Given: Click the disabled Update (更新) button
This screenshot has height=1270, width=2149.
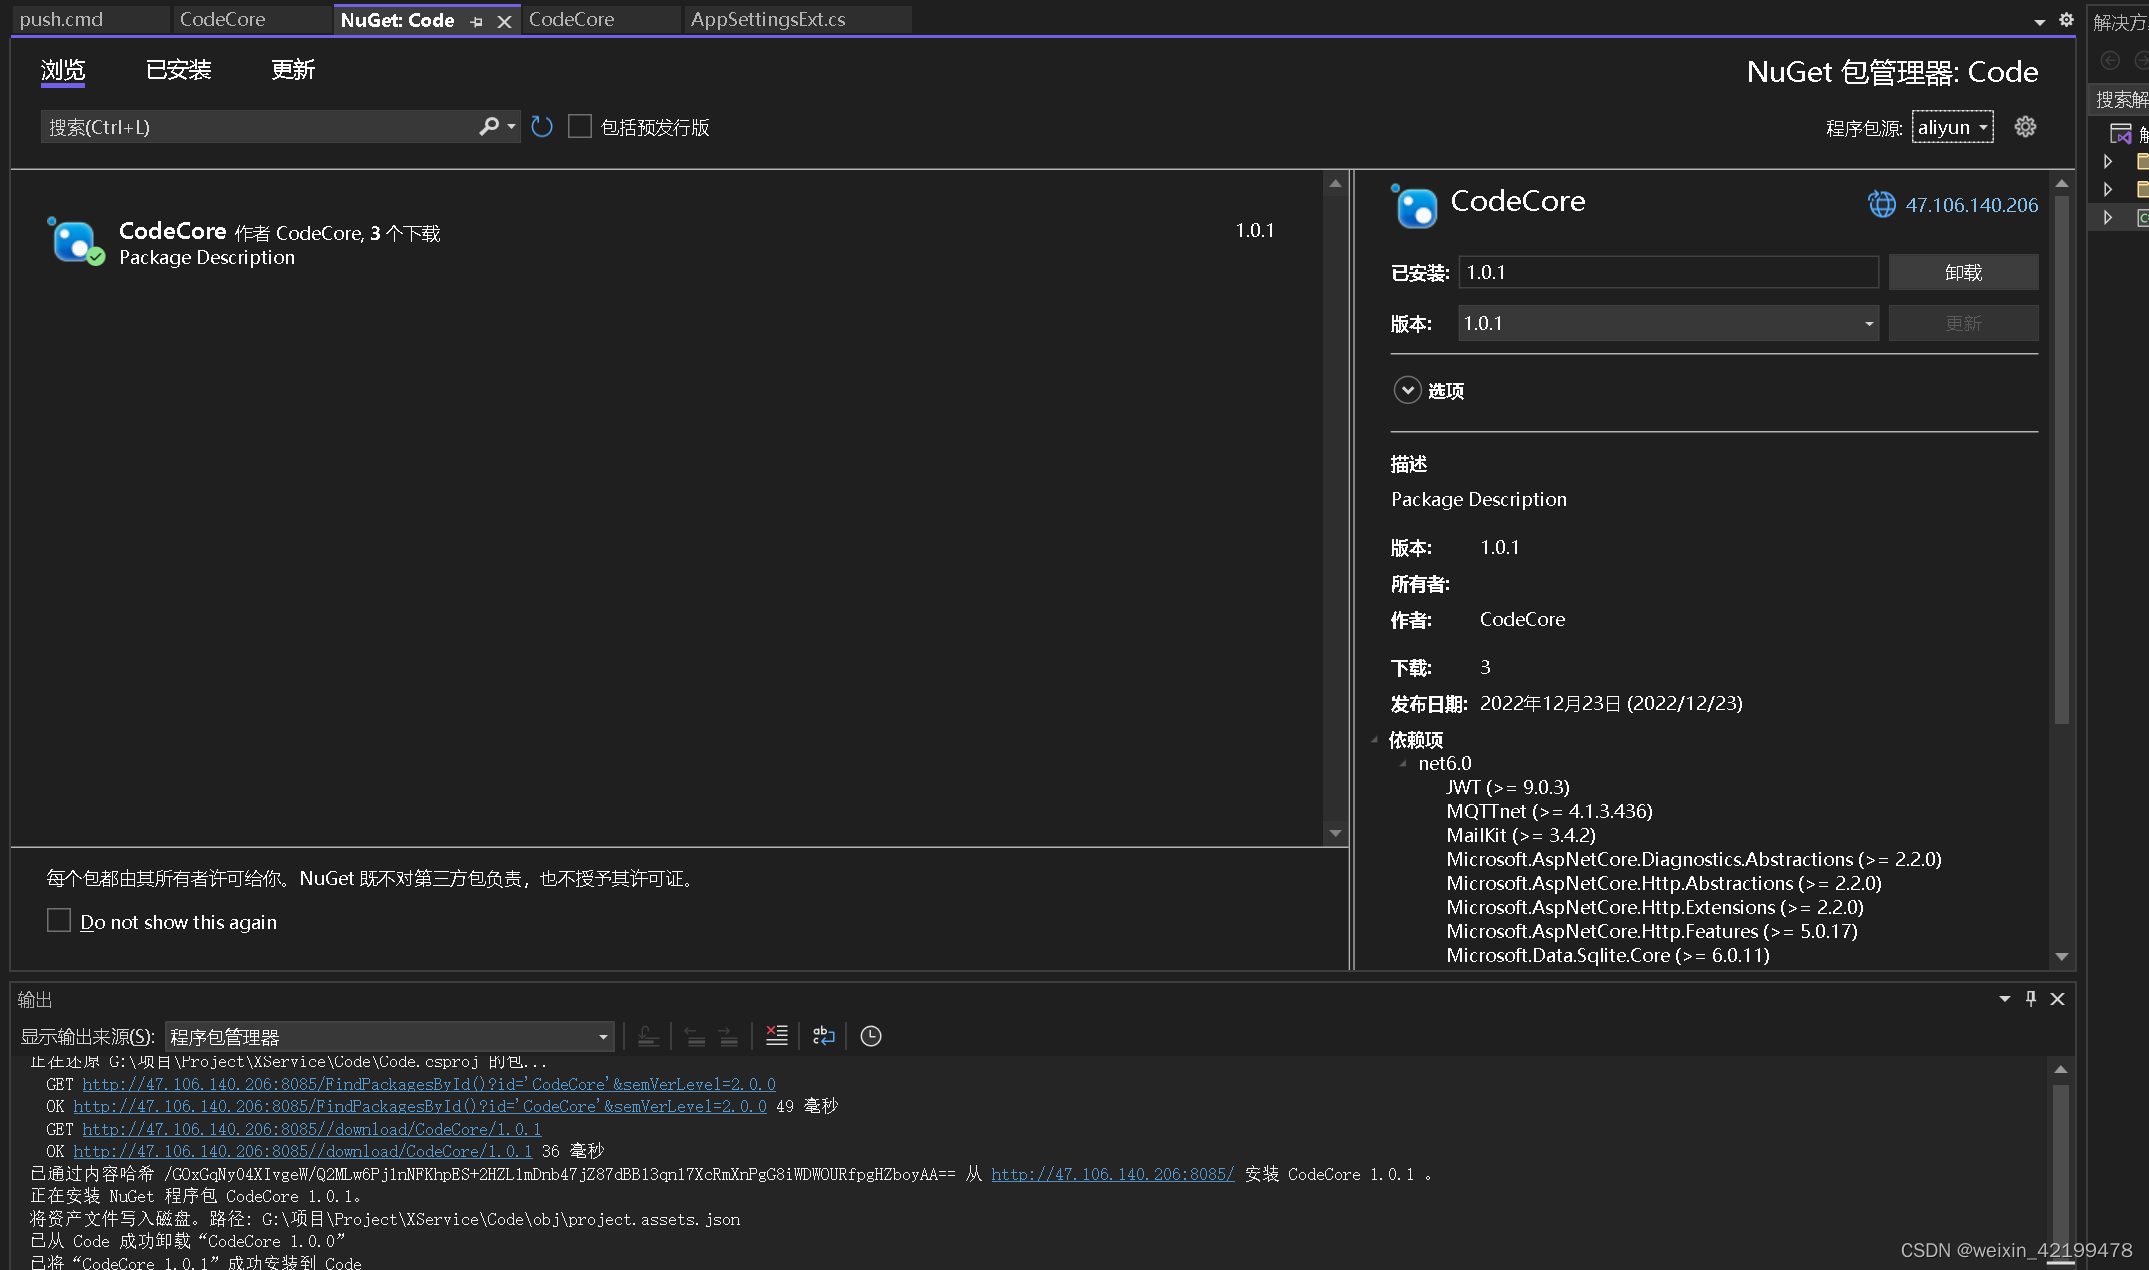Looking at the screenshot, I should [1963, 323].
